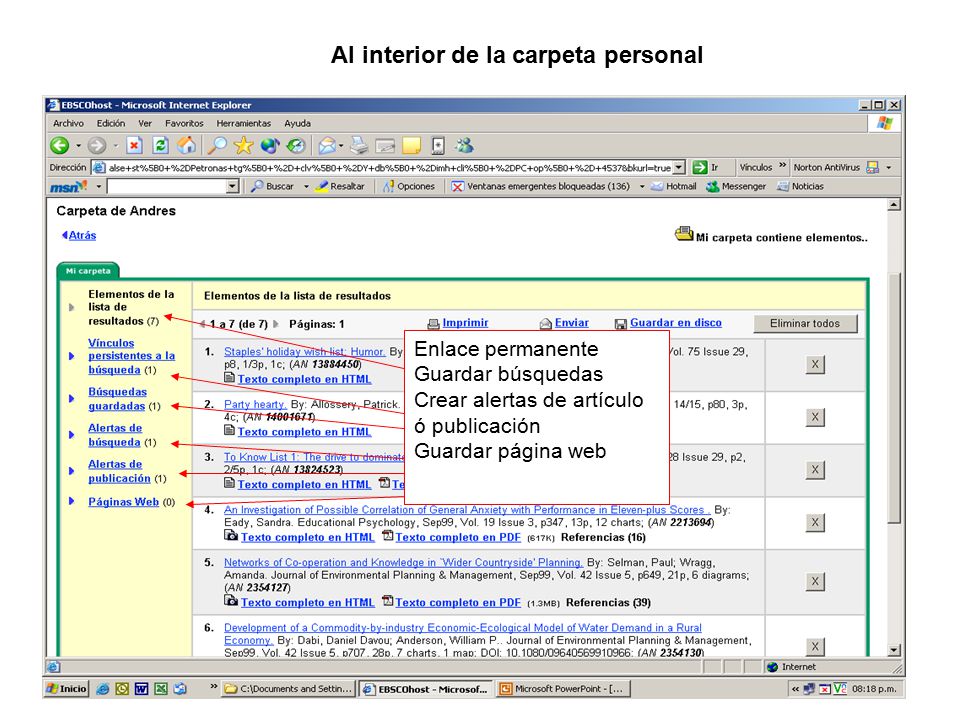Click the msn logo on the toolbar
The image size is (960, 720).
pyautogui.click(x=69, y=186)
